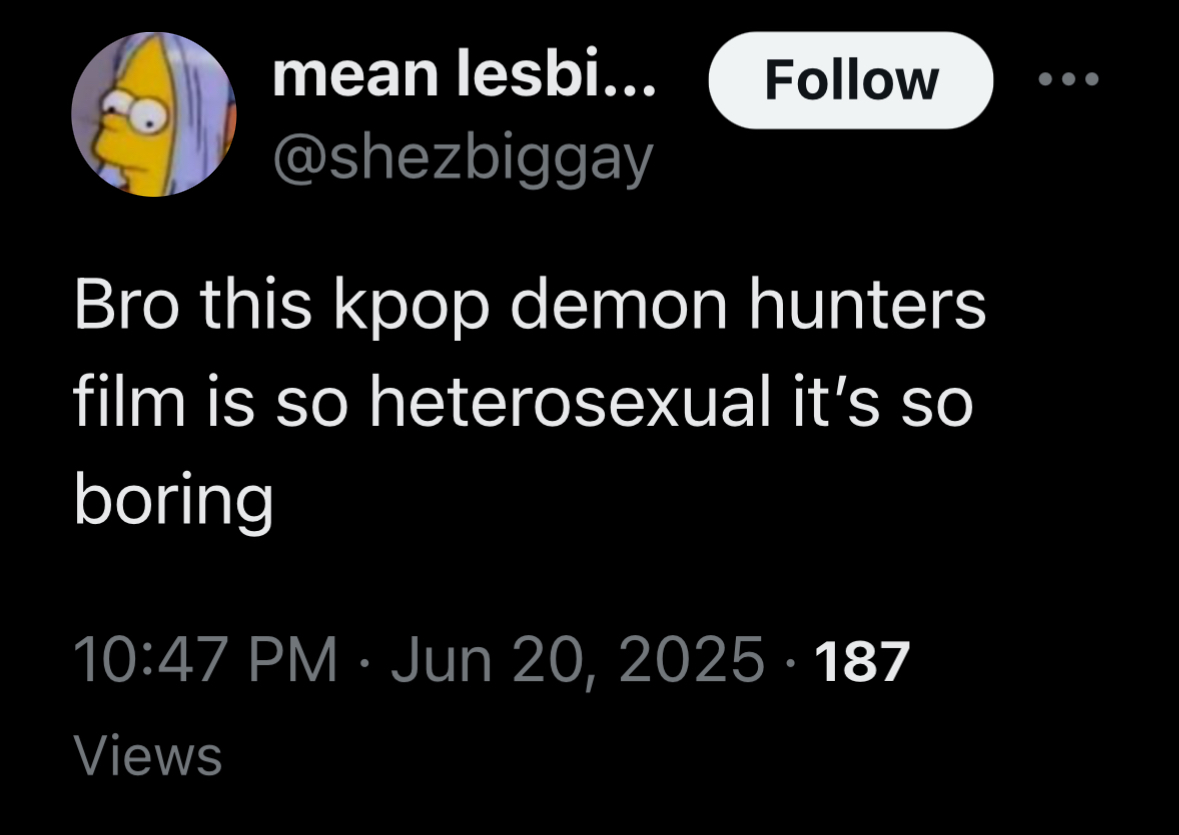Click the 'PM' text in the timestamp
The height and width of the screenshot is (835, 1179).
click(x=292, y=660)
